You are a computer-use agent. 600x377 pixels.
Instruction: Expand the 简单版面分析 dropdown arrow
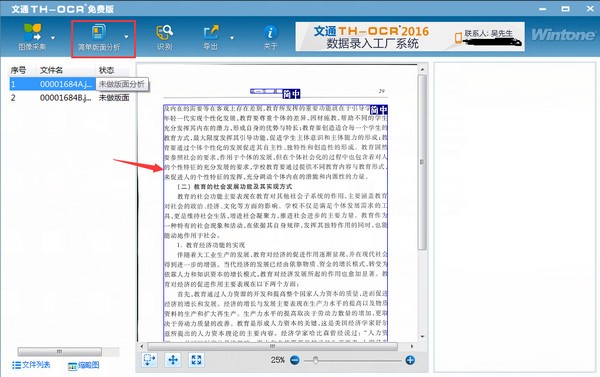126,37
